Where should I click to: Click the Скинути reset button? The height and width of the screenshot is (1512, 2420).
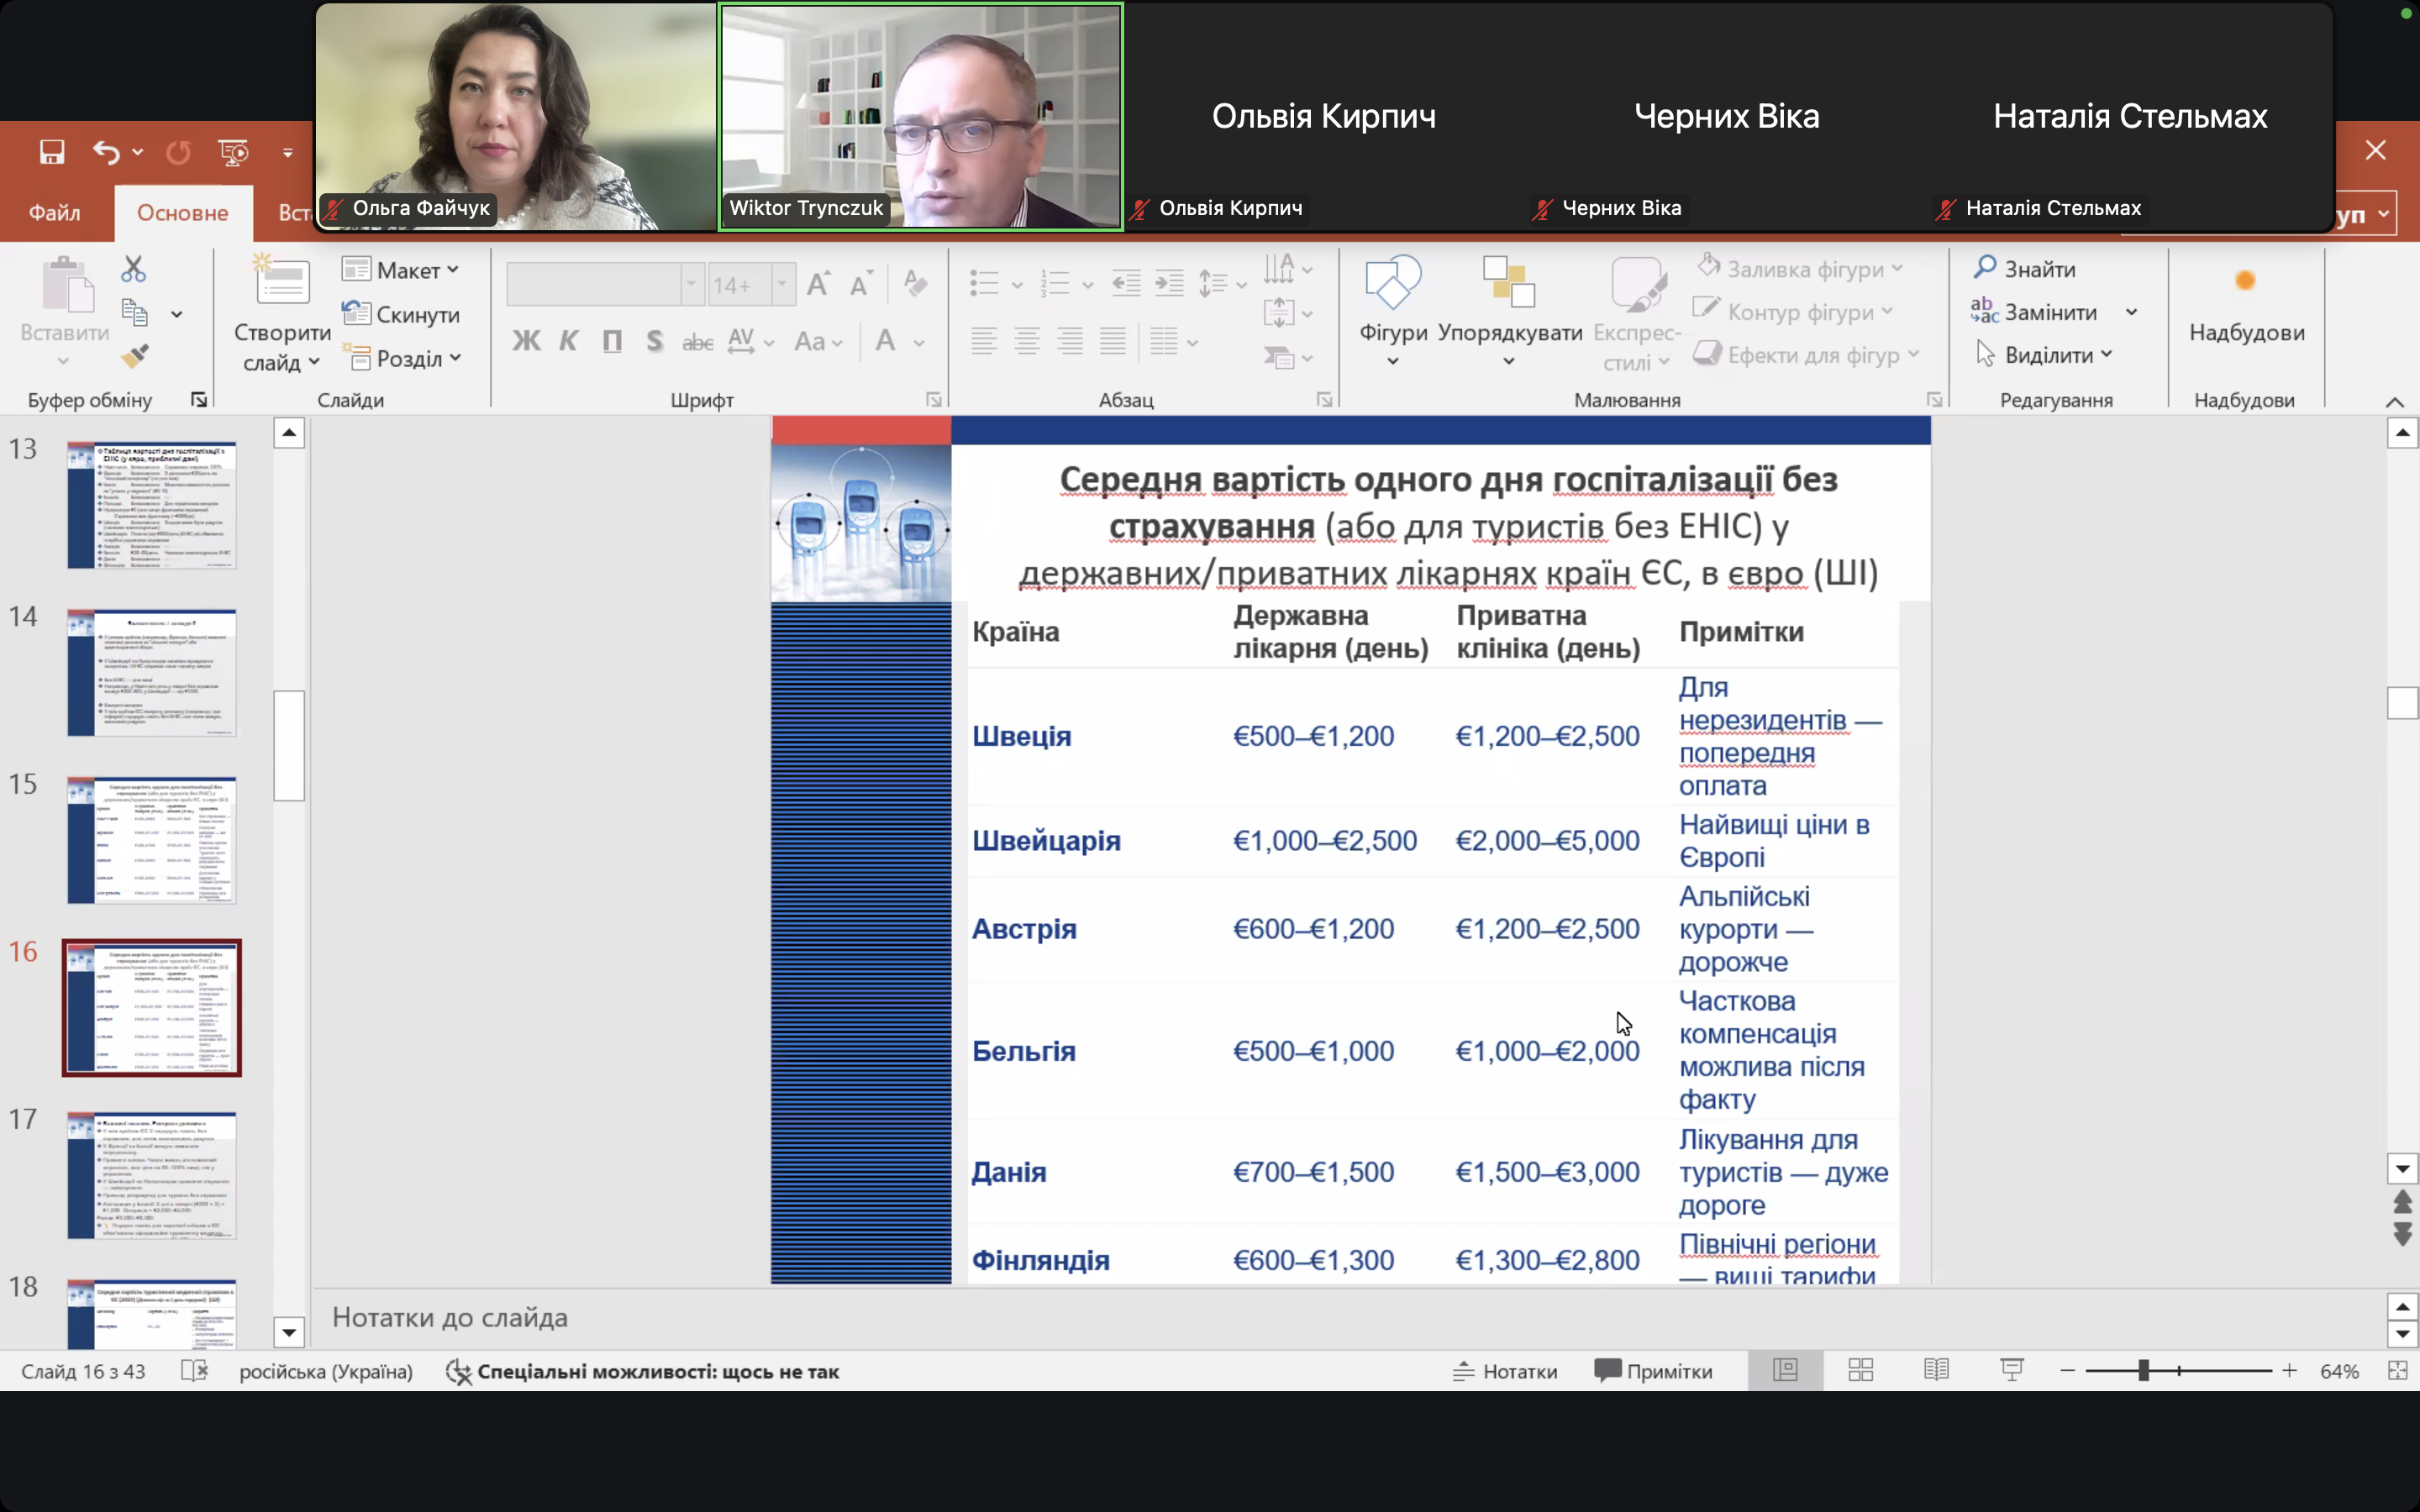pyautogui.click(x=401, y=314)
